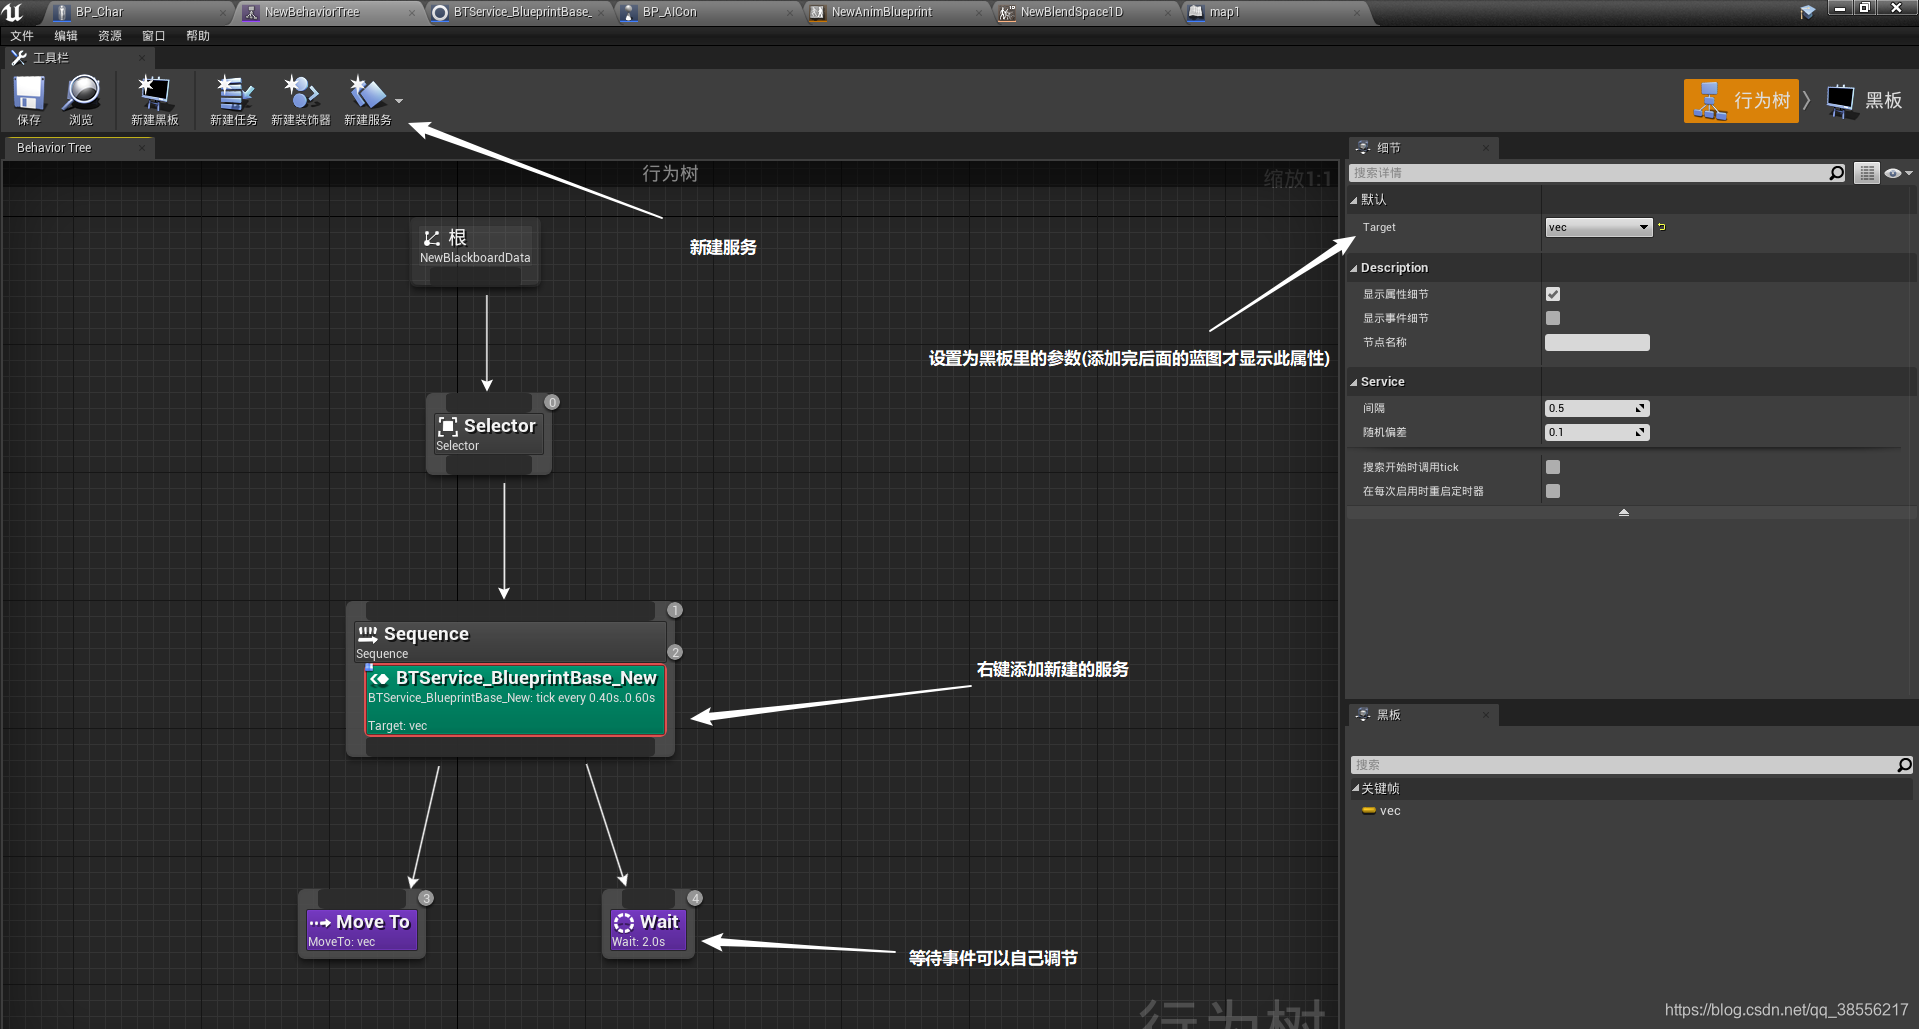Click the New Service toolbar icon
The image size is (1919, 1029).
368,100
